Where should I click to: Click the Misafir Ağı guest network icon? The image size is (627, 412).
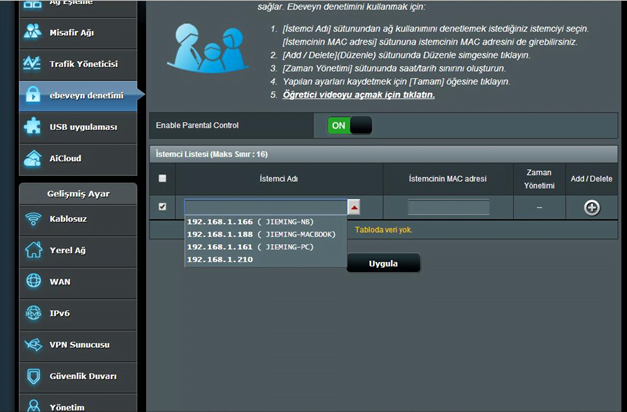click(x=33, y=32)
